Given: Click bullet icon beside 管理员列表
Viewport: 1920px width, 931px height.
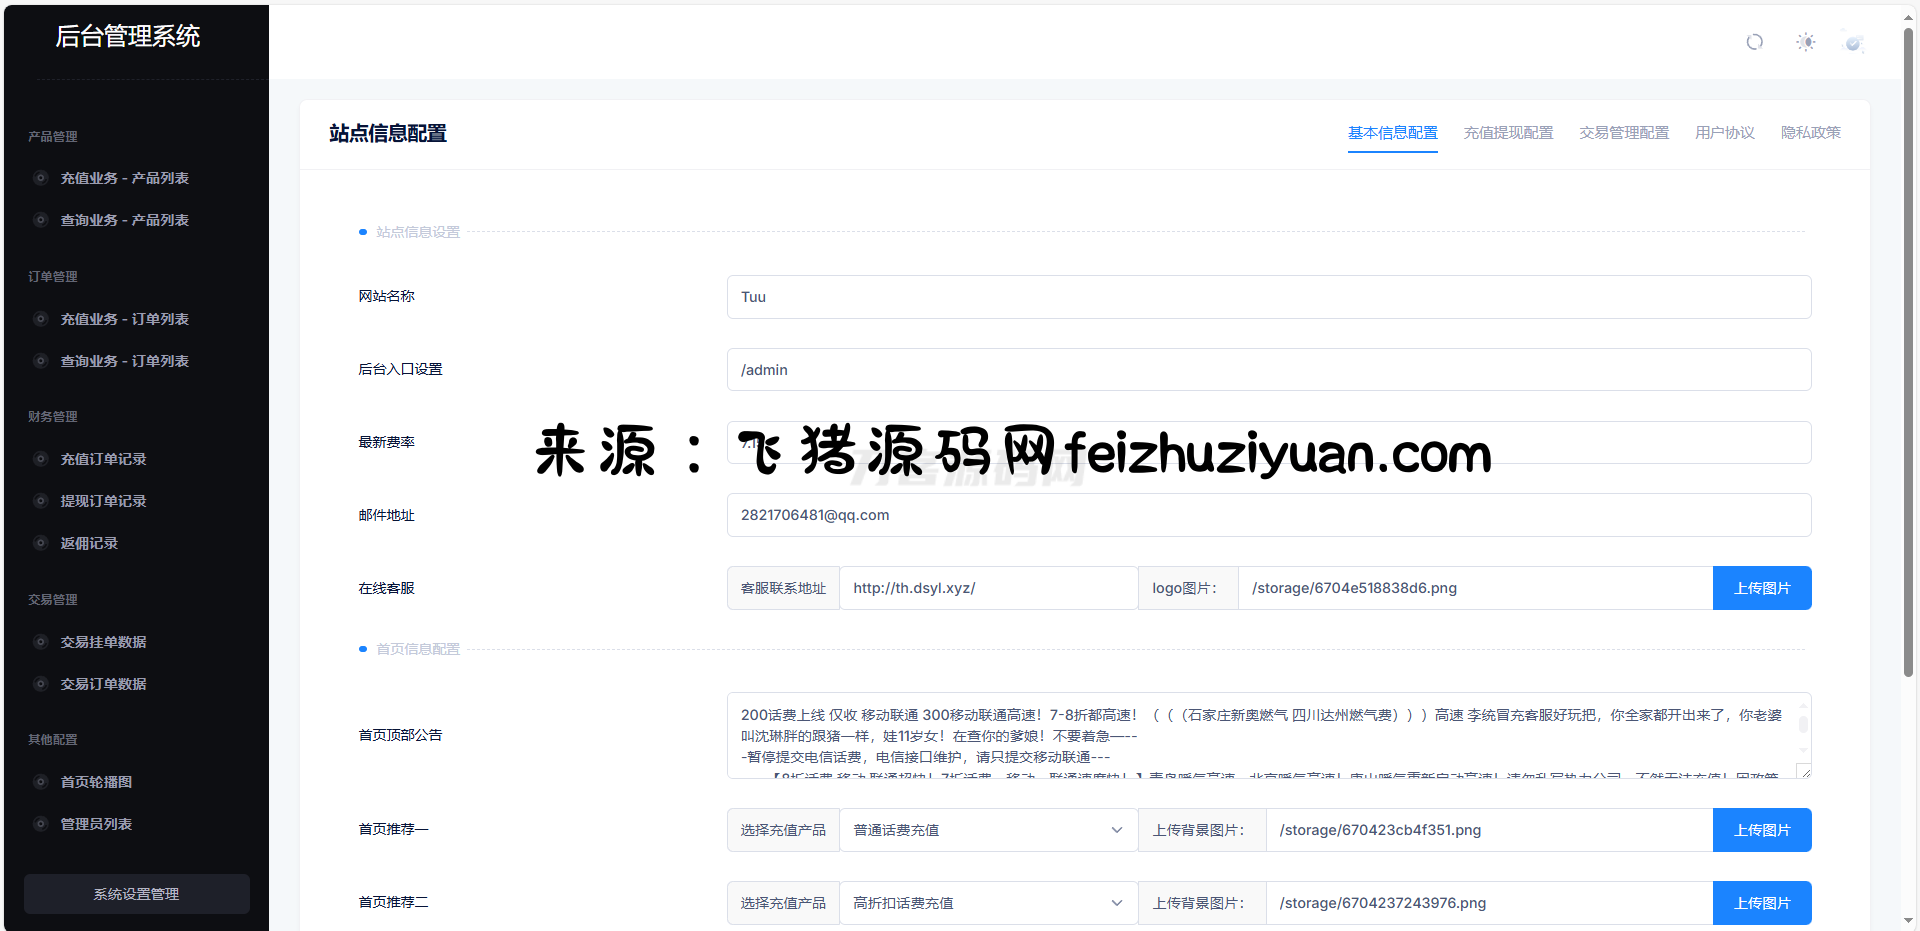Looking at the screenshot, I should (41, 824).
